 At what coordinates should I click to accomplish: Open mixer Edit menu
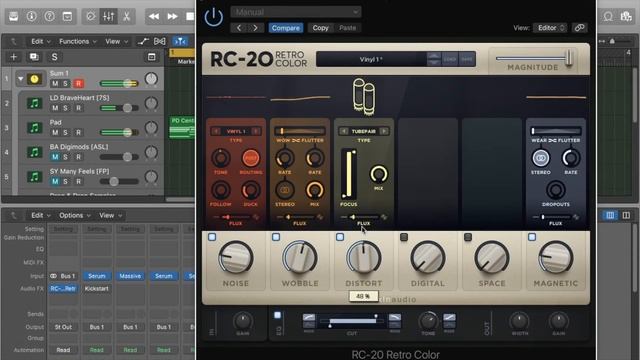[x=40, y=215]
